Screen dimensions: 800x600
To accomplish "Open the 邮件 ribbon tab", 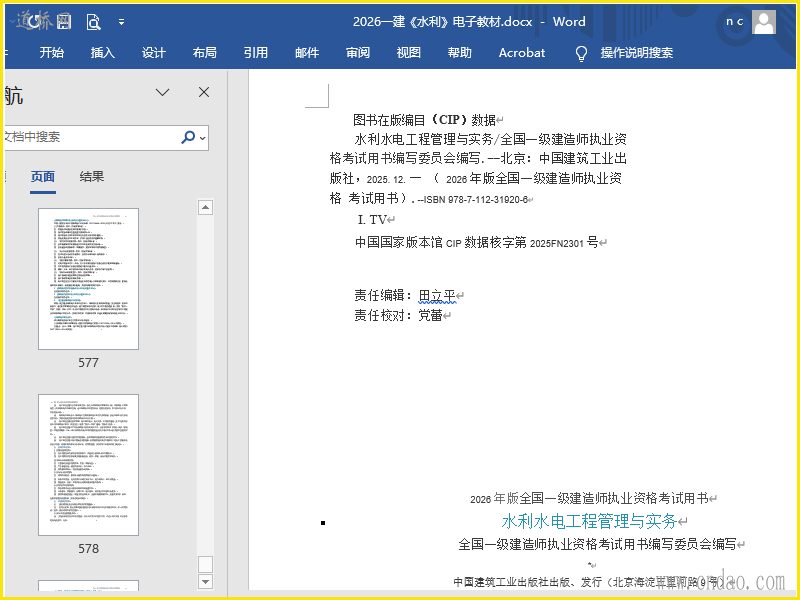I will [x=307, y=53].
